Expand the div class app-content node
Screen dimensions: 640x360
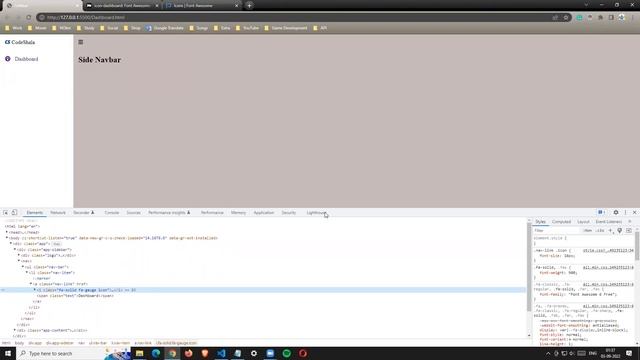[15, 330]
